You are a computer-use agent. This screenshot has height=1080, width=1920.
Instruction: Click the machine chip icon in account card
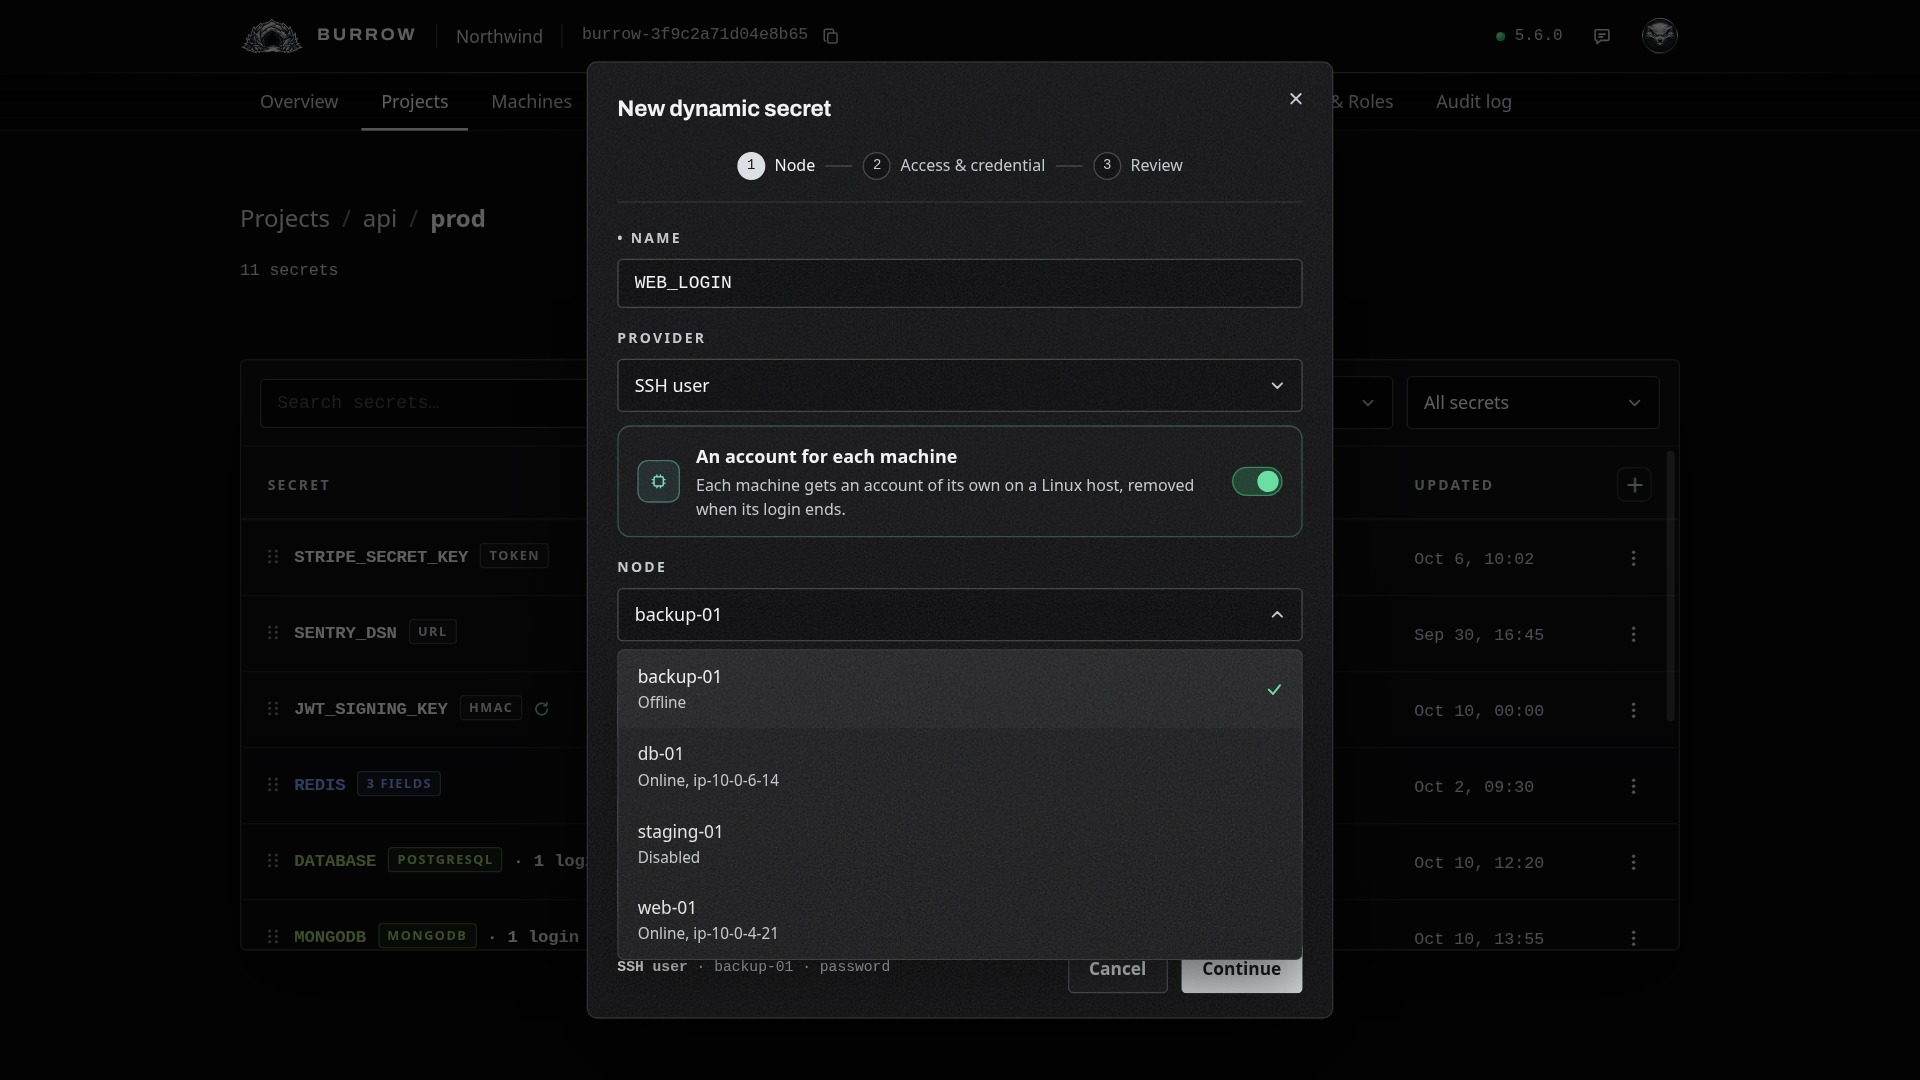coord(659,482)
